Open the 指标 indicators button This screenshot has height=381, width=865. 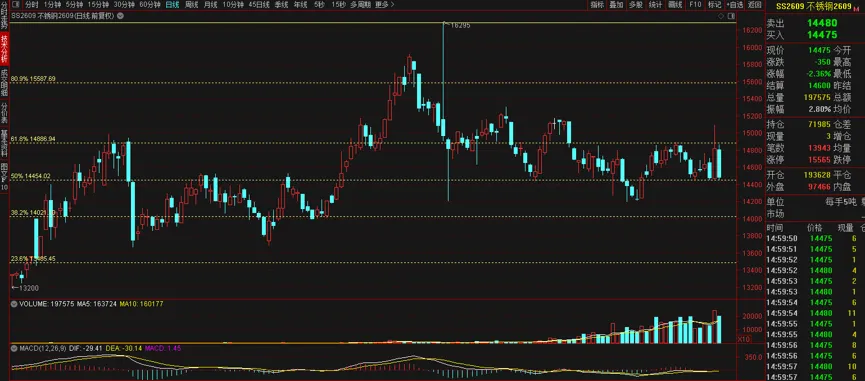(597, 4)
